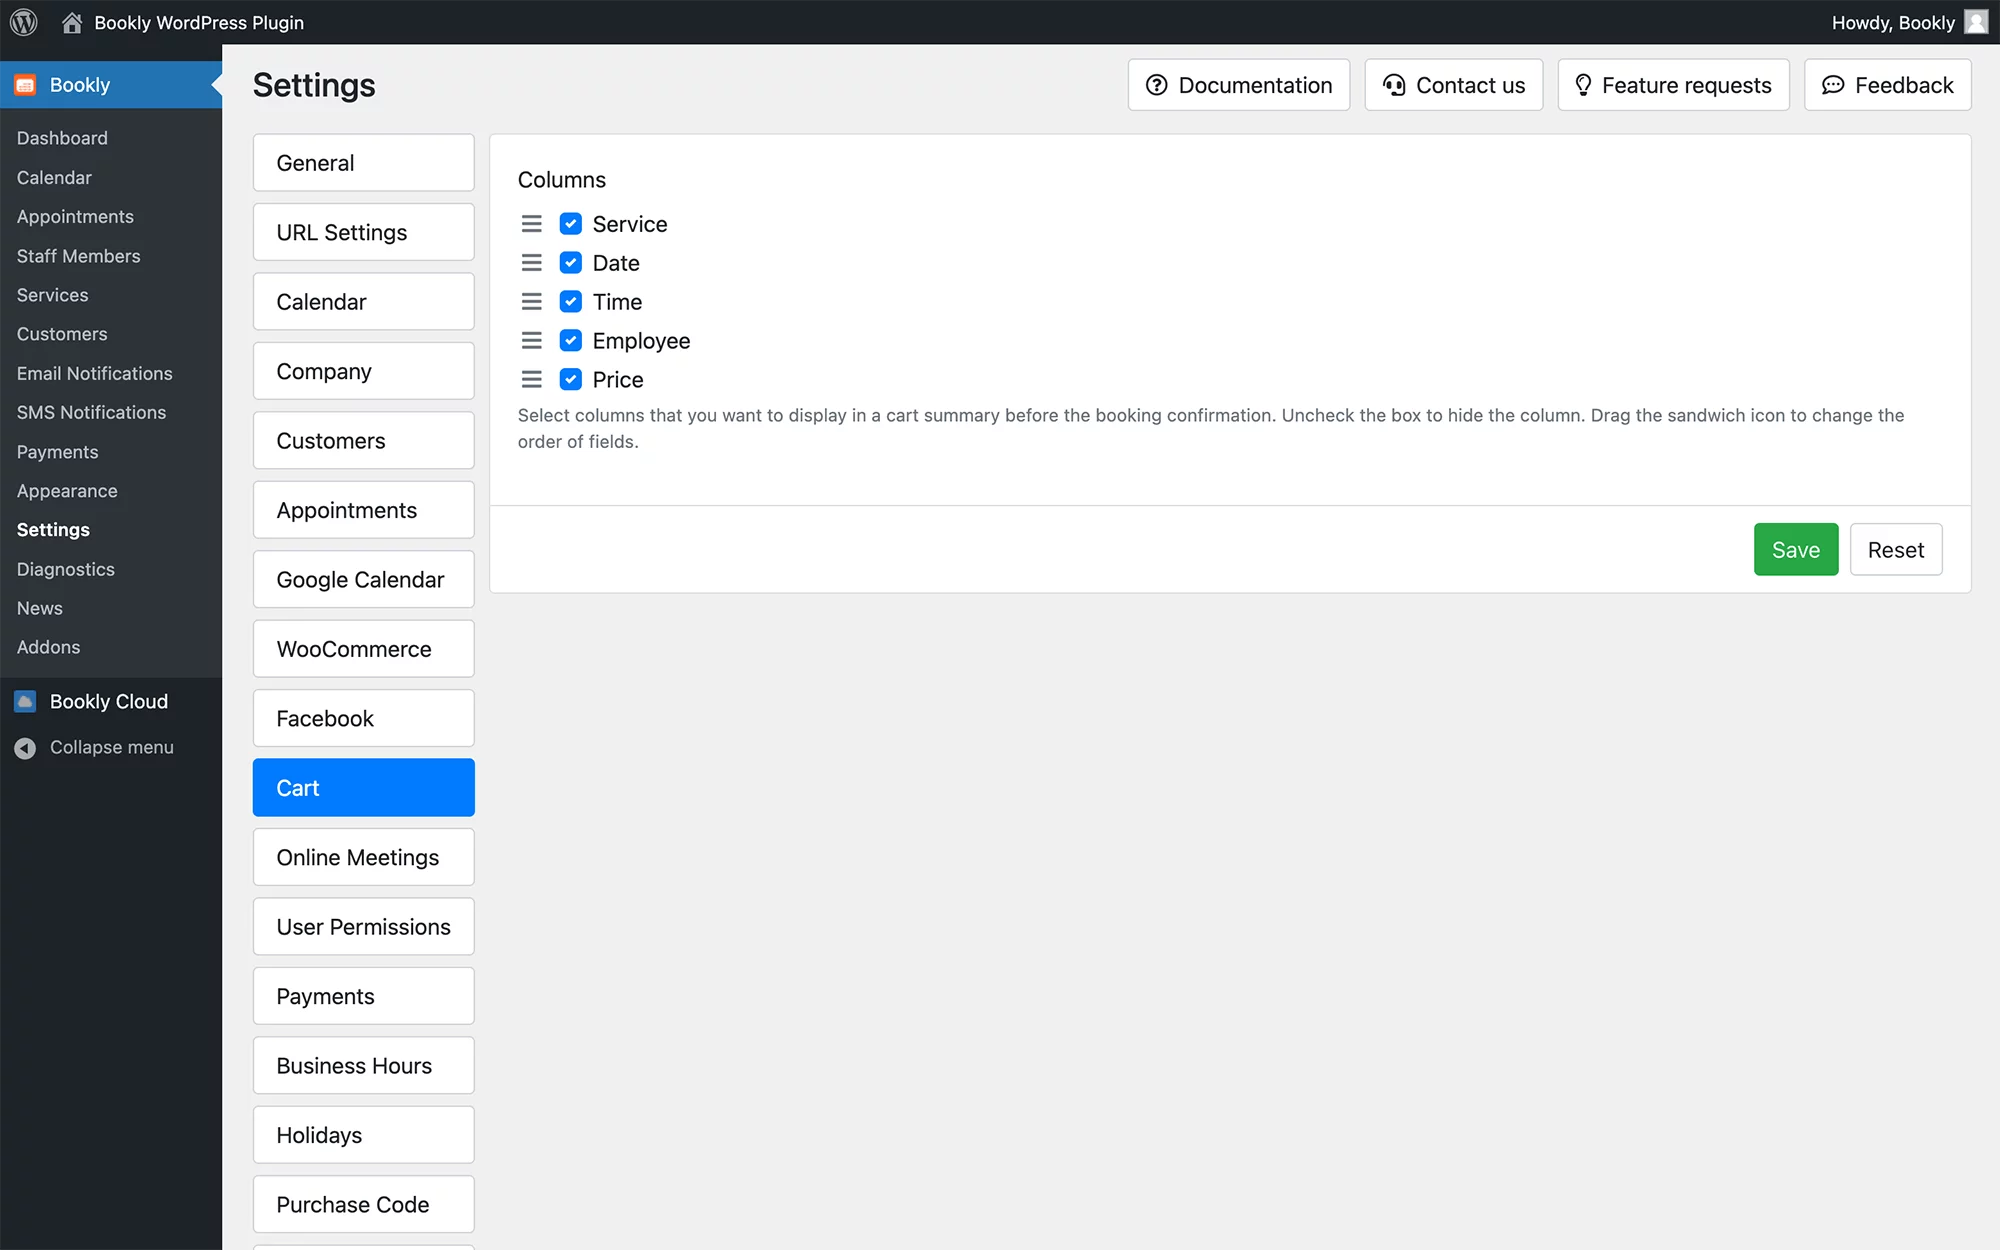Click the Contact us button

point(1454,85)
